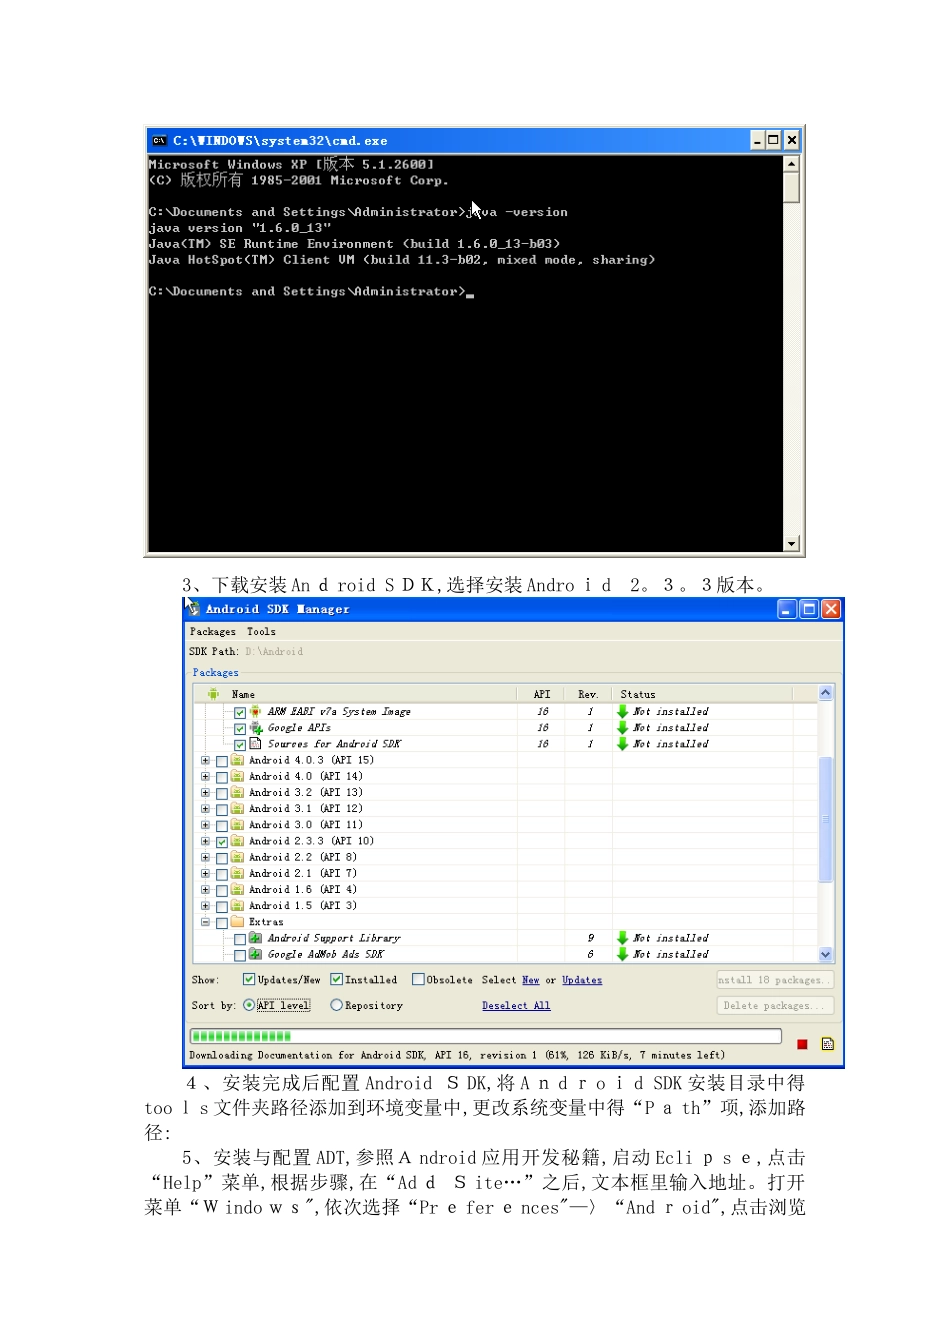950x1344 pixels.
Task: Click the green arrow beside Google AdMob status
Action: pyautogui.click(x=622, y=954)
